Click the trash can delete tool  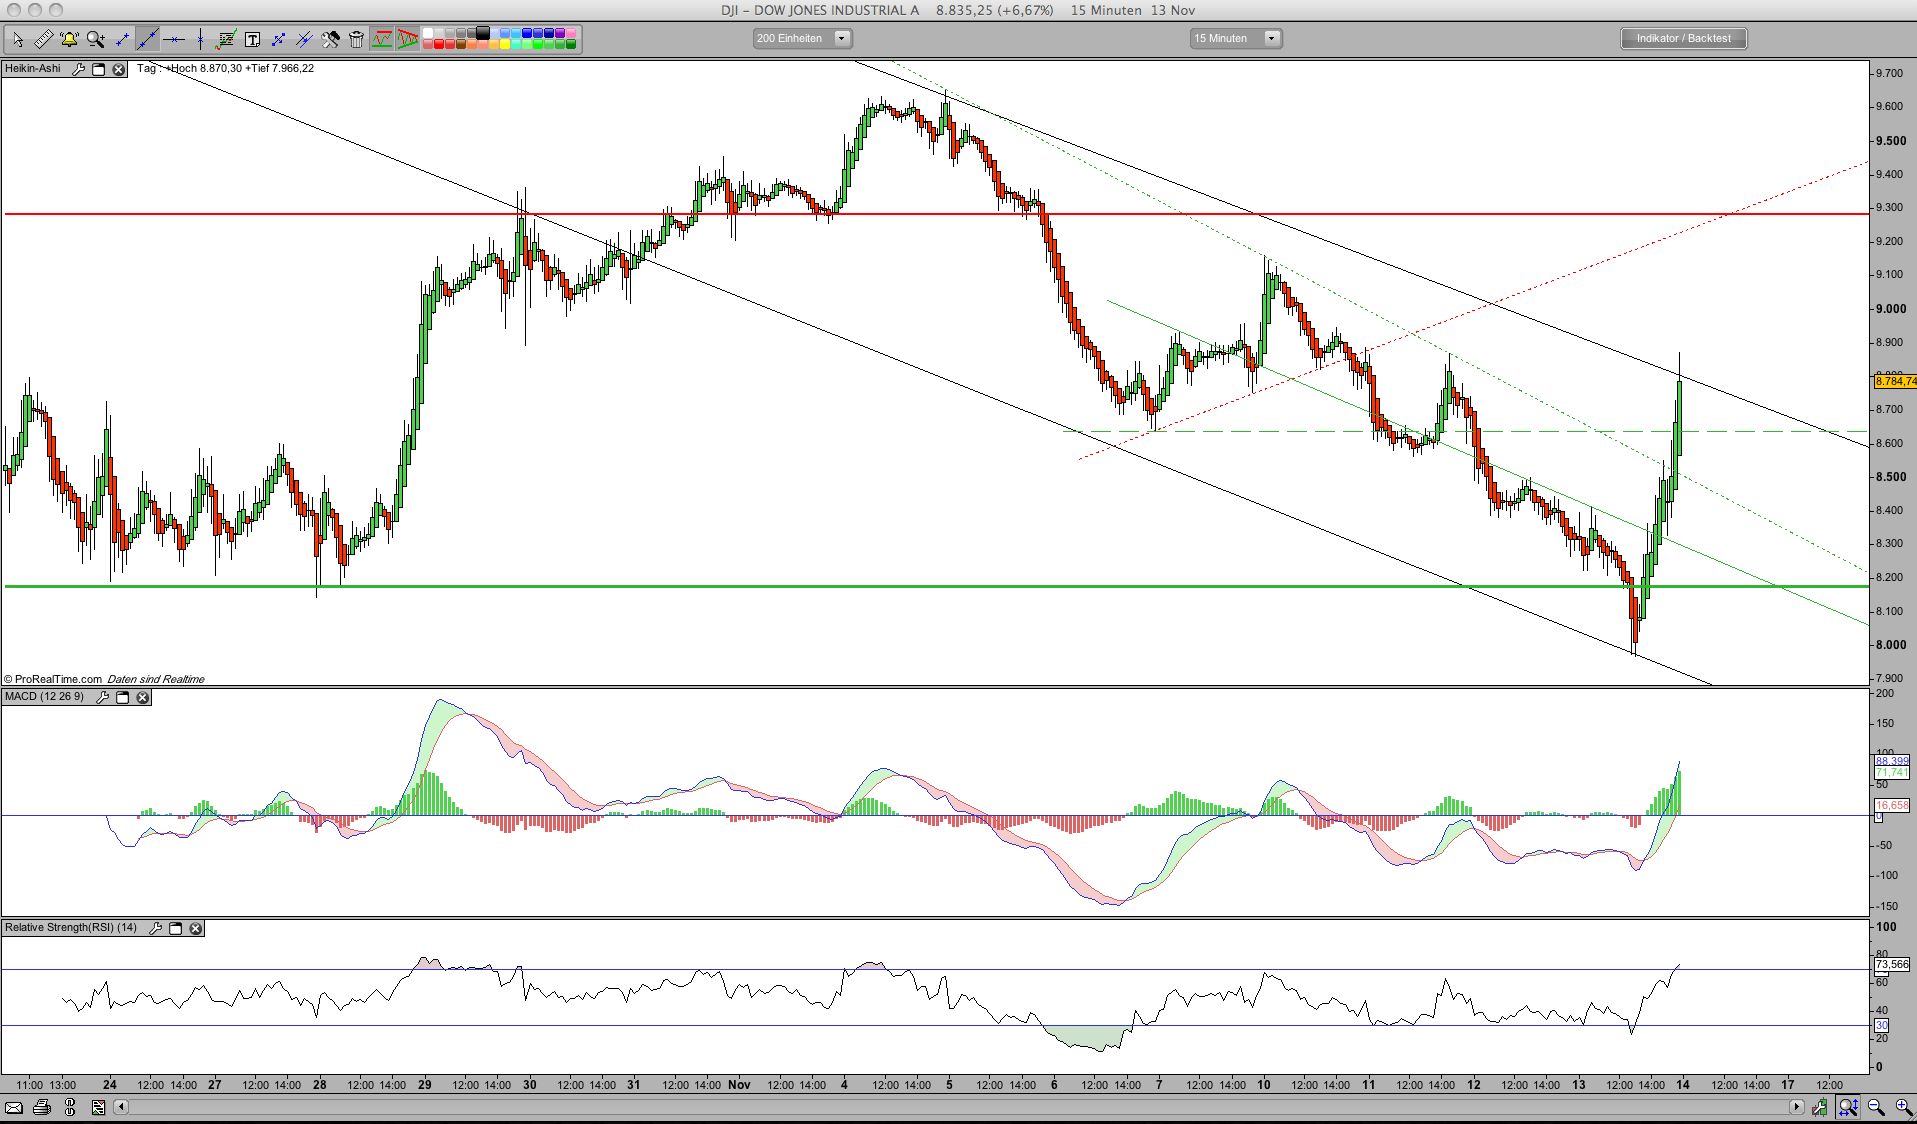point(356,39)
